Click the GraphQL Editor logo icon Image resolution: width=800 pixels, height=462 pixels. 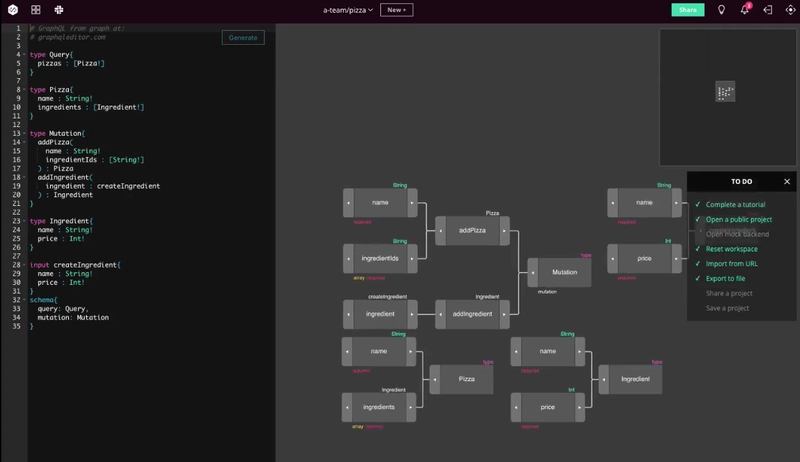coord(13,10)
